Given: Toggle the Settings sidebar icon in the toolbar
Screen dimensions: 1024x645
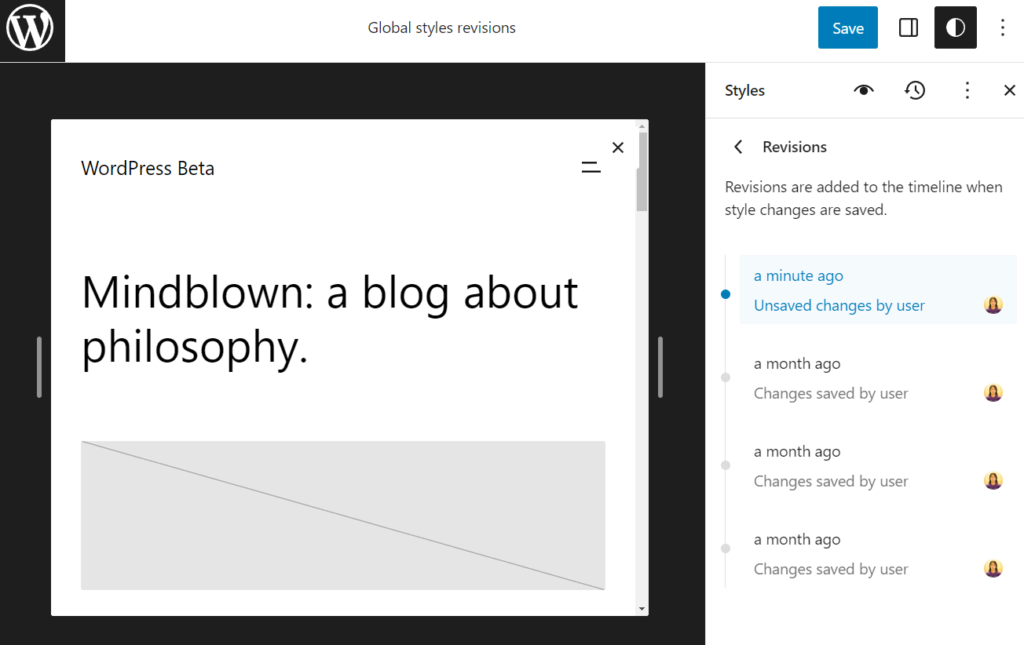Looking at the screenshot, I should pos(907,27).
